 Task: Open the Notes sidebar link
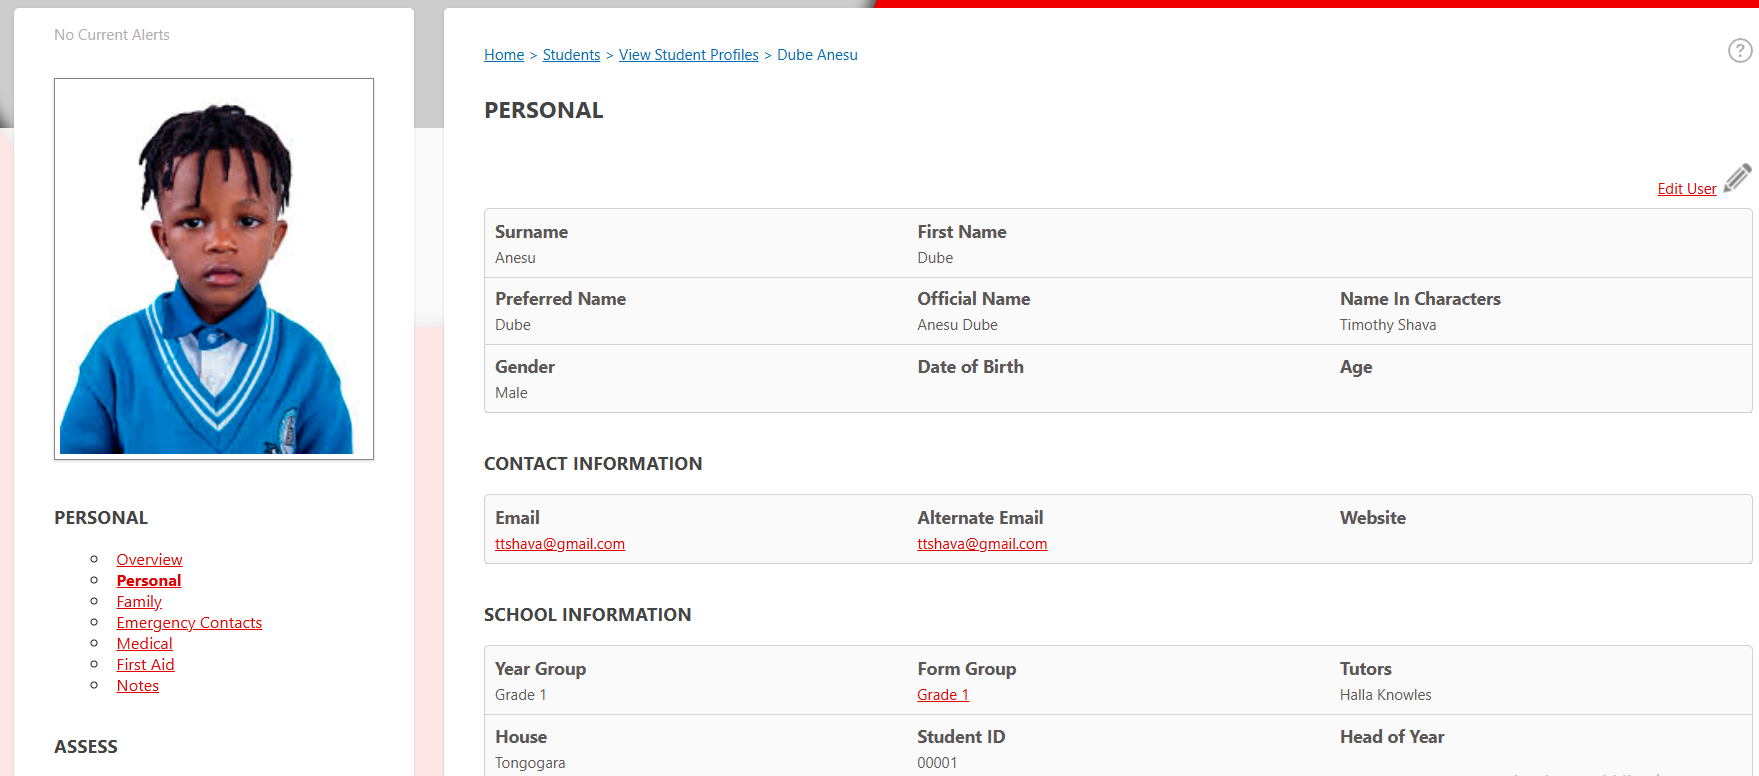[137, 686]
